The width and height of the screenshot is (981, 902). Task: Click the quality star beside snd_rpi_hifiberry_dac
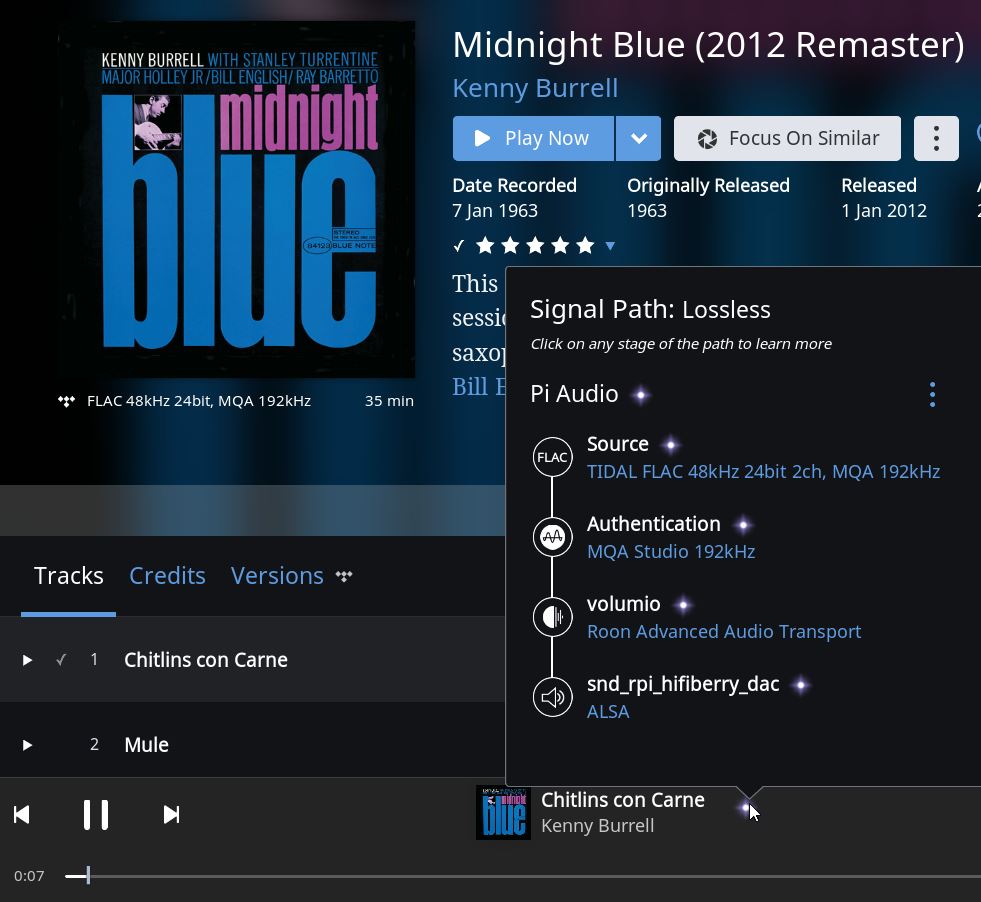coord(801,685)
